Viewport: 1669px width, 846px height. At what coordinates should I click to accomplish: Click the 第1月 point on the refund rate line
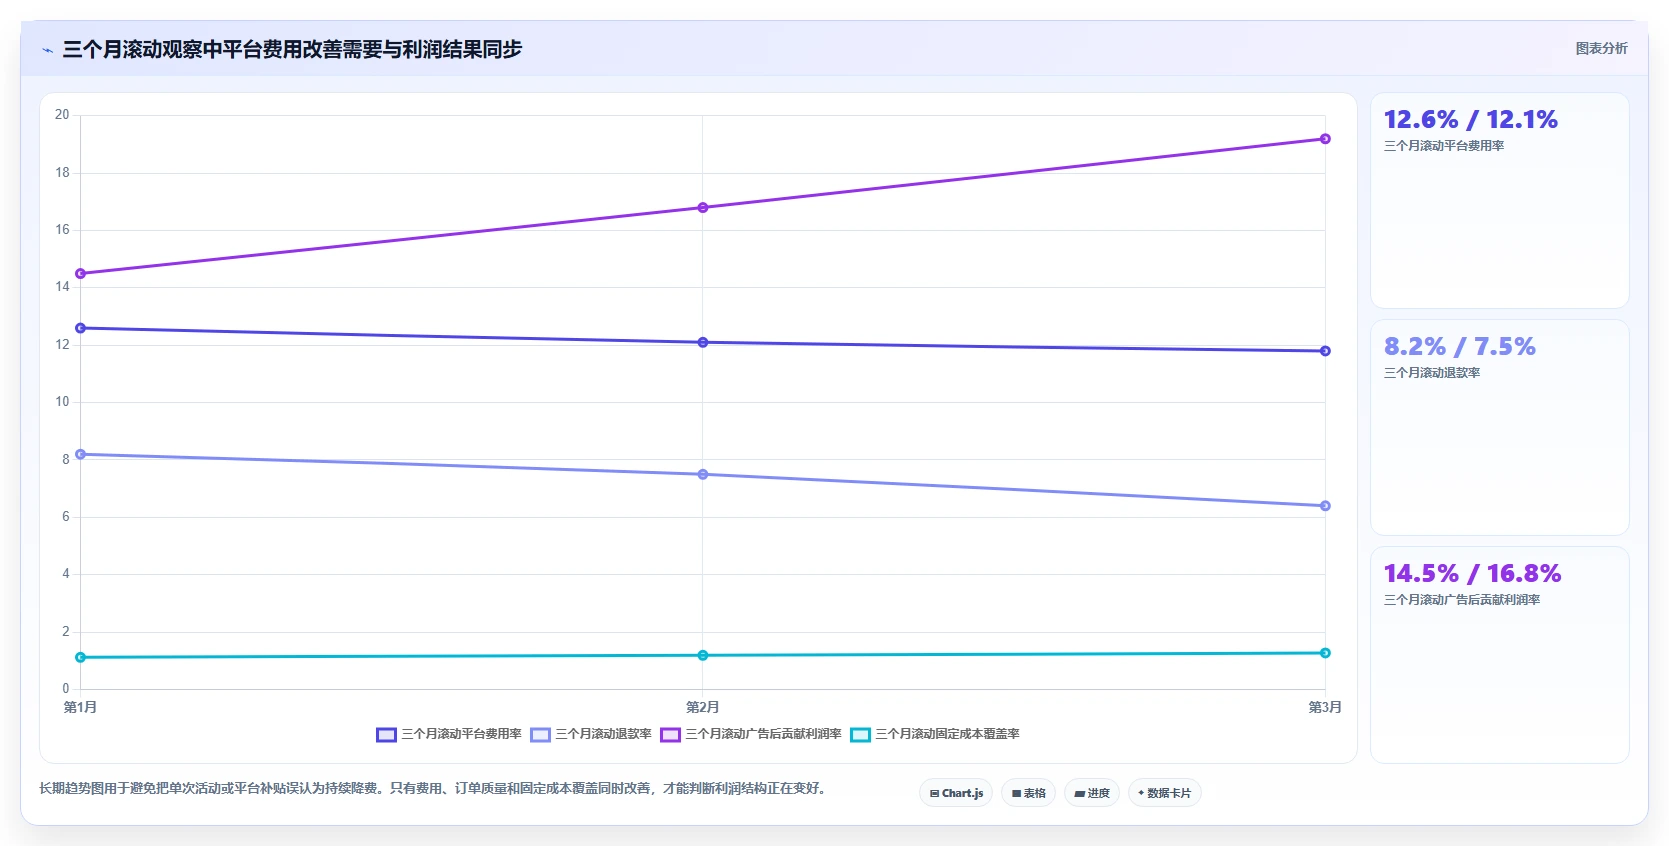pos(81,454)
